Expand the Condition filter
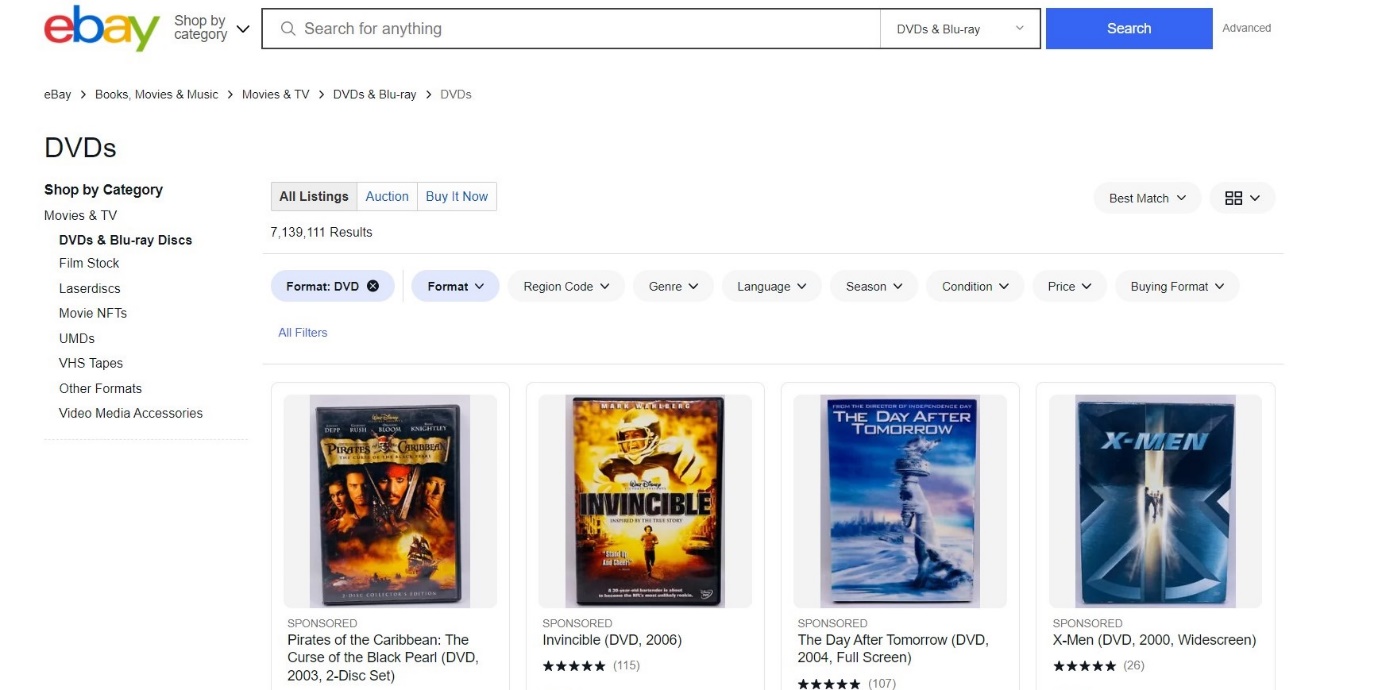The height and width of the screenshot is (690, 1378). [975, 286]
